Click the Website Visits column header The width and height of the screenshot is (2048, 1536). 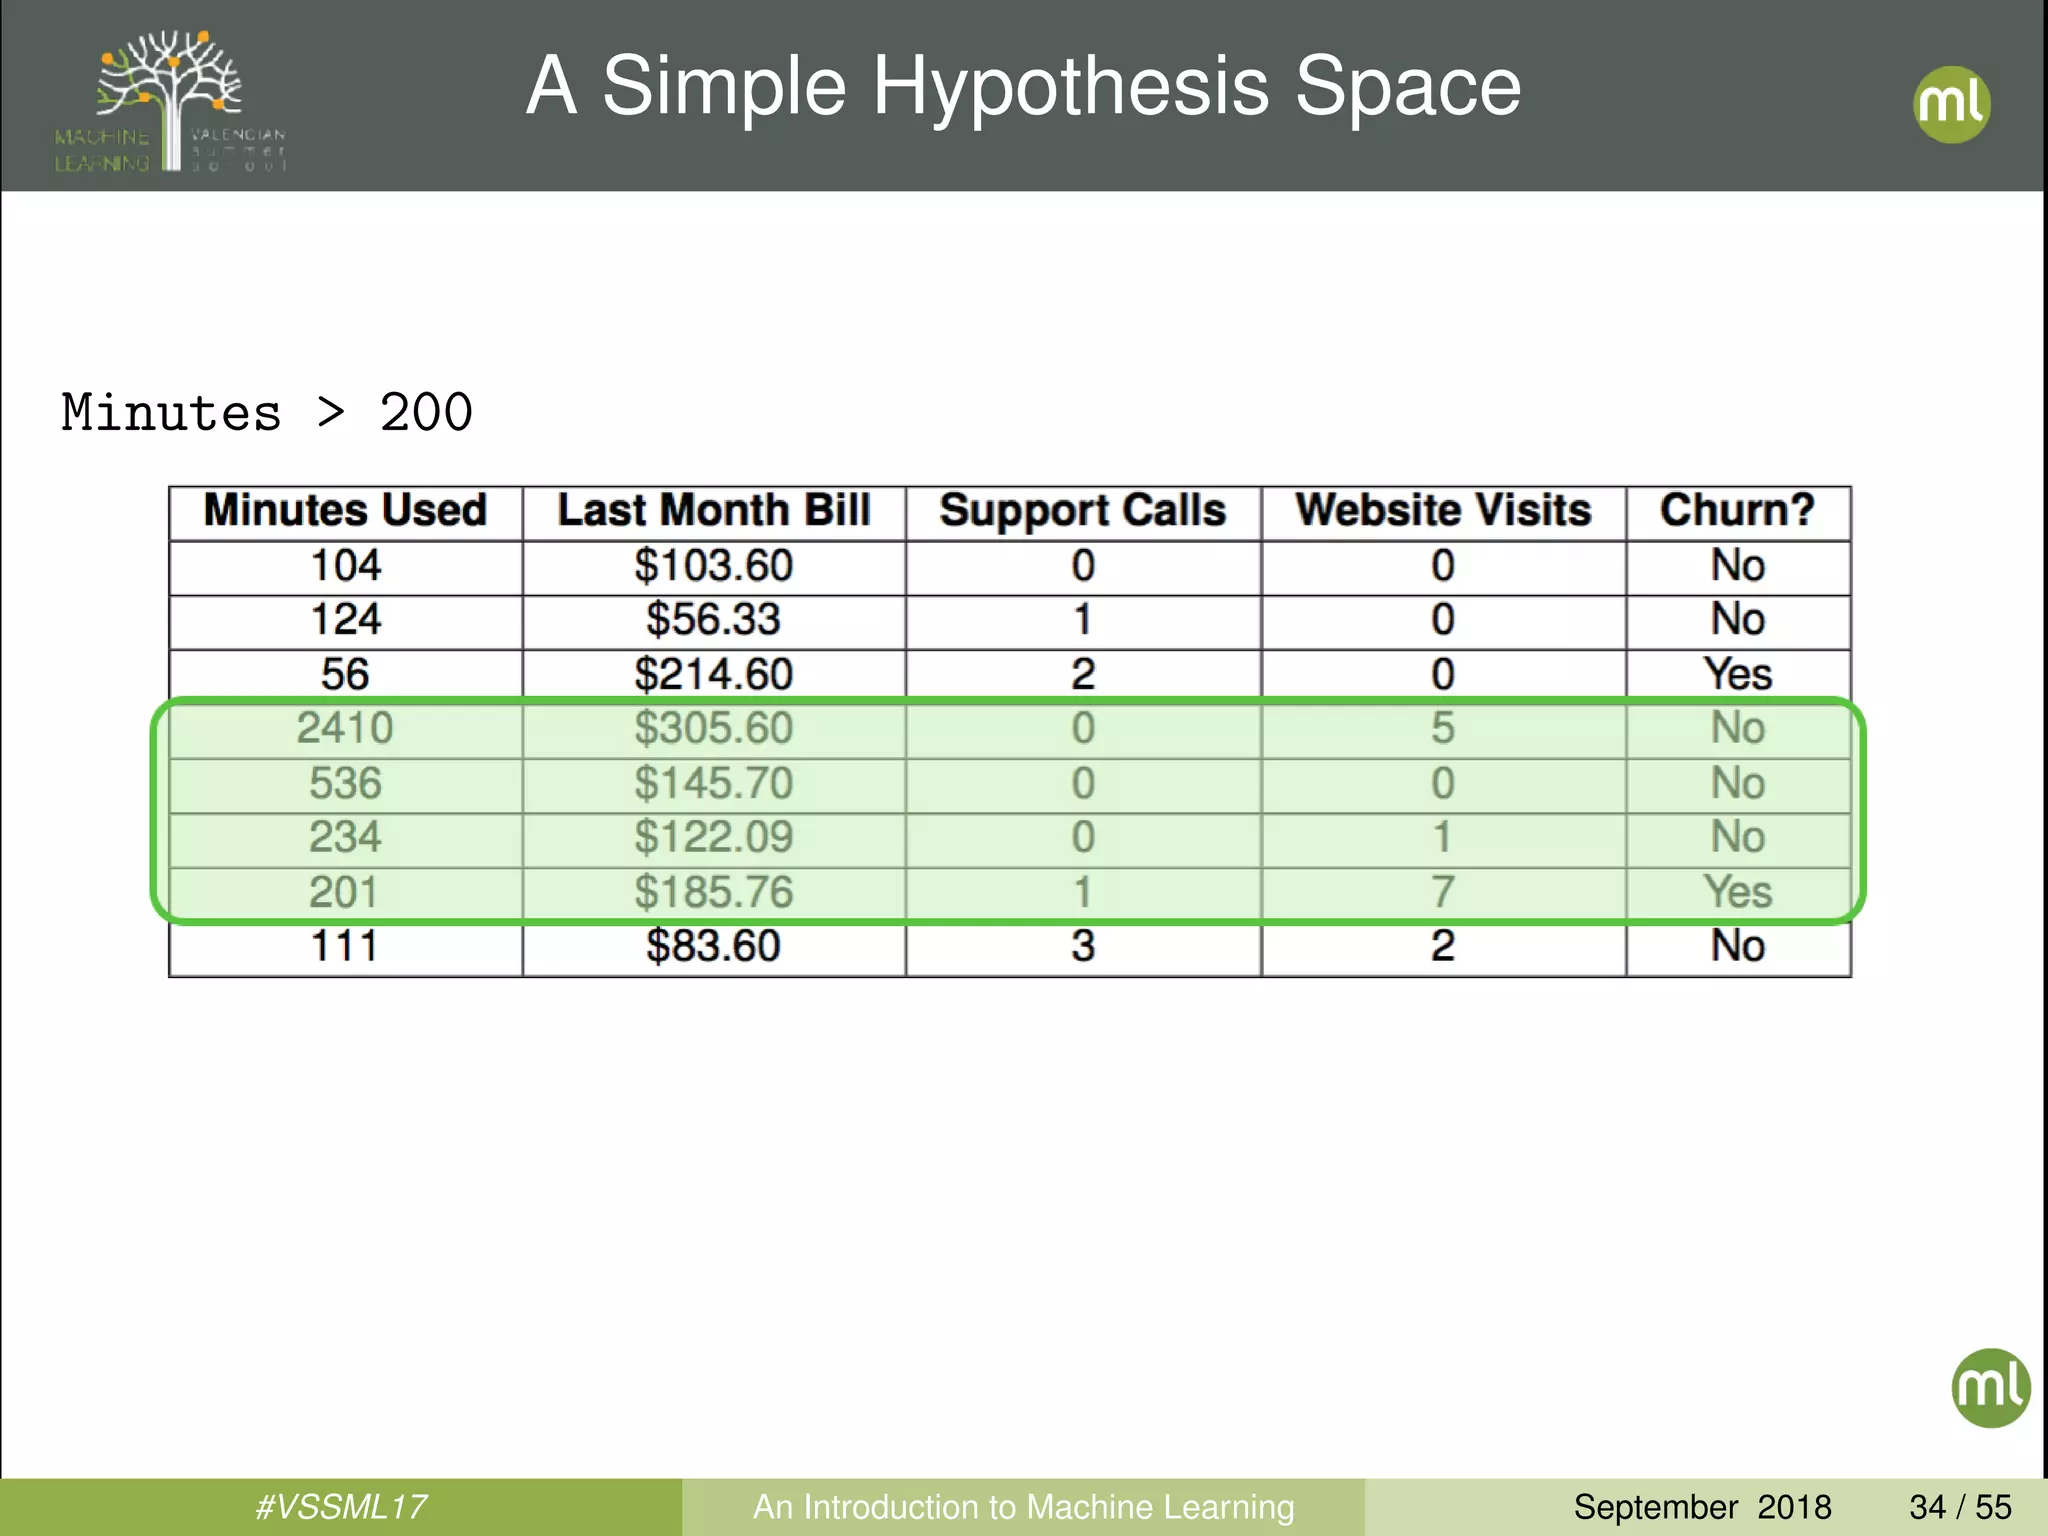pyautogui.click(x=1443, y=511)
